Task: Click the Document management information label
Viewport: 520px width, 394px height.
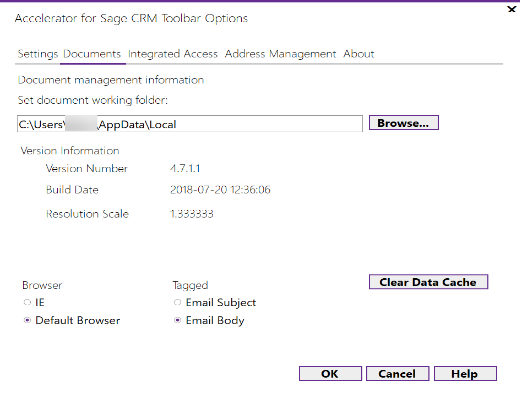Action: (x=111, y=80)
